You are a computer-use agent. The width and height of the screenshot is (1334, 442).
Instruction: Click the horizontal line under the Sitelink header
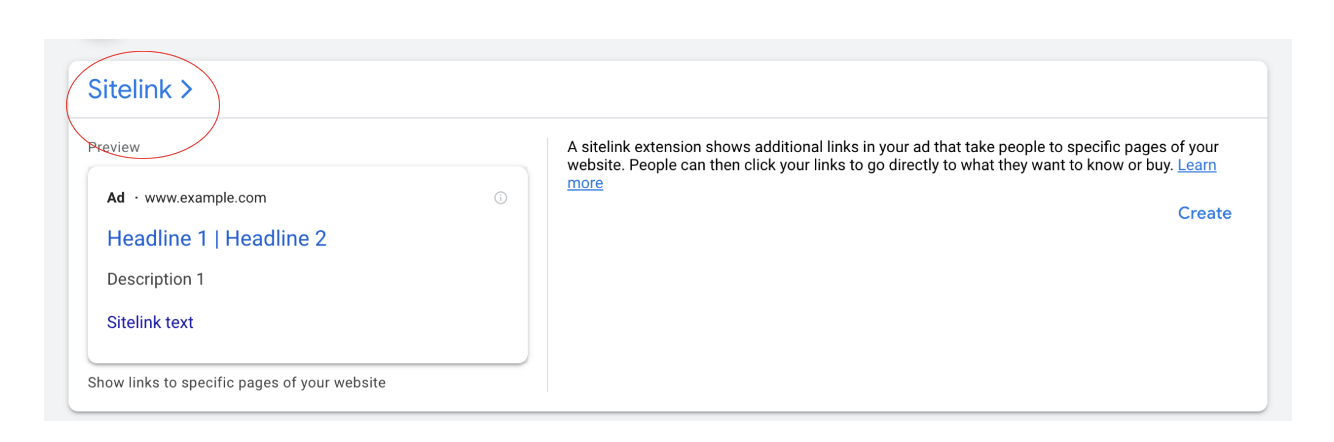pos(700,118)
